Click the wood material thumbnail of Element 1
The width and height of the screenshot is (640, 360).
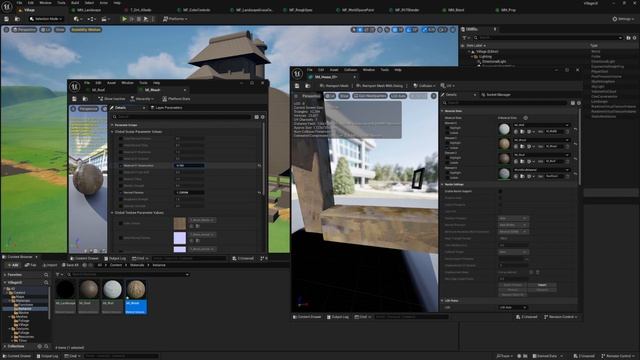click(504, 144)
